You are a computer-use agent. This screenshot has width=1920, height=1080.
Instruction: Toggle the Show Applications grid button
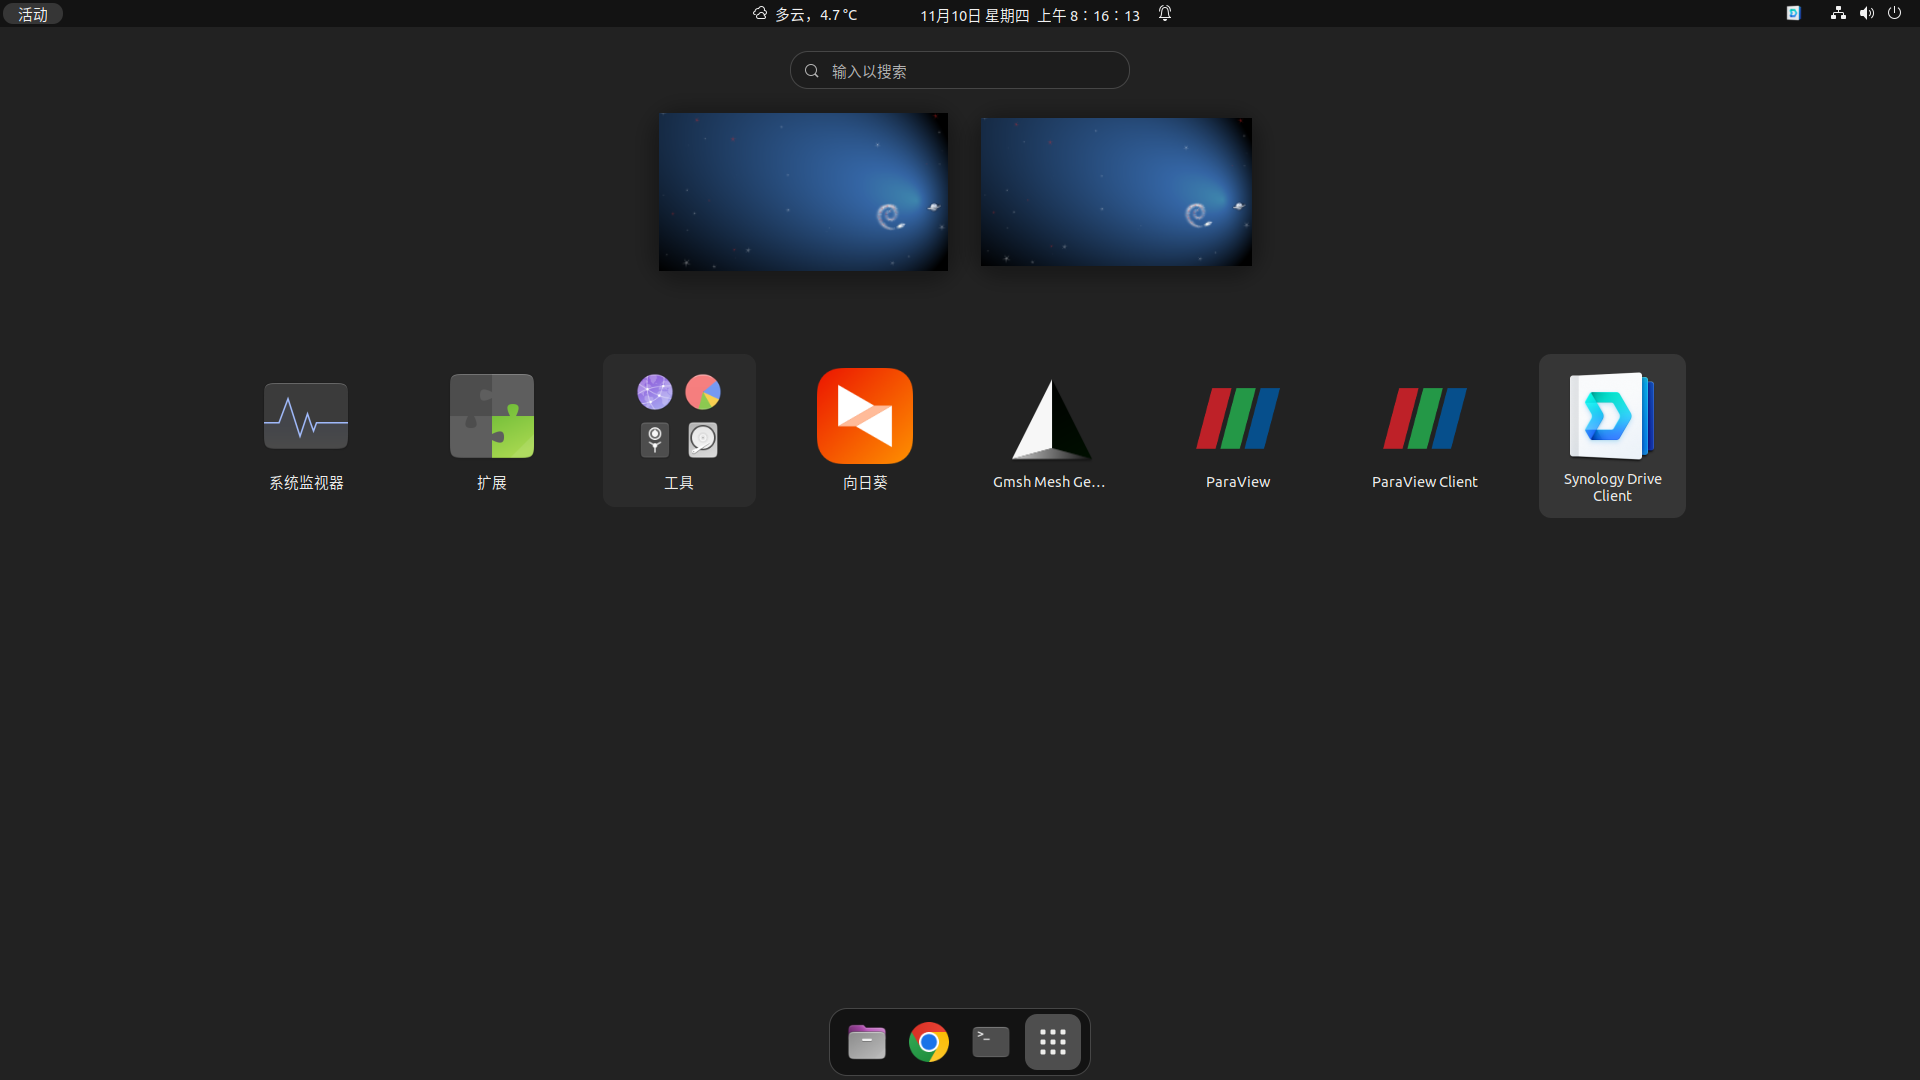click(x=1053, y=1042)
